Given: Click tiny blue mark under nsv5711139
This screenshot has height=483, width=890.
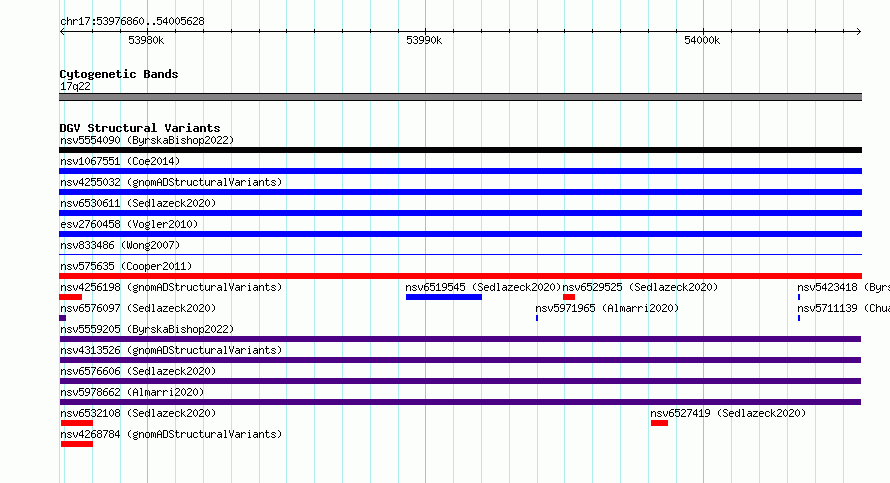Looking at the screenshot, I should click(x=799, y=318).
